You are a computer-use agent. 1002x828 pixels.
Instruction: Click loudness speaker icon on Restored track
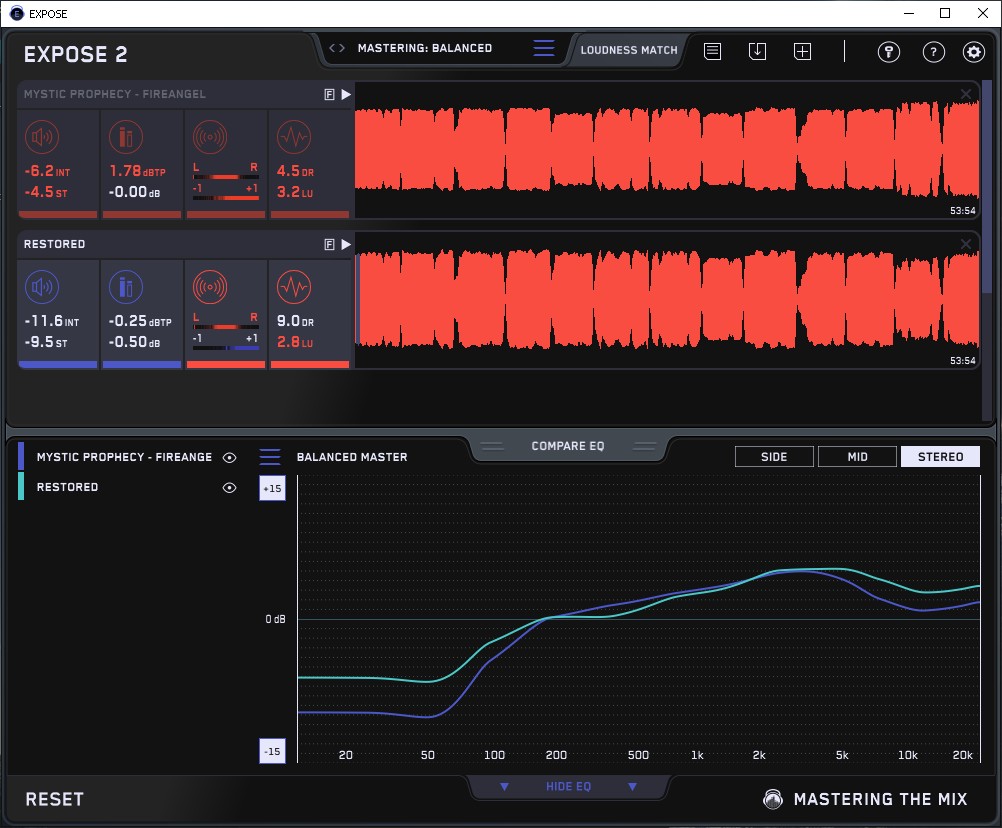42,288
